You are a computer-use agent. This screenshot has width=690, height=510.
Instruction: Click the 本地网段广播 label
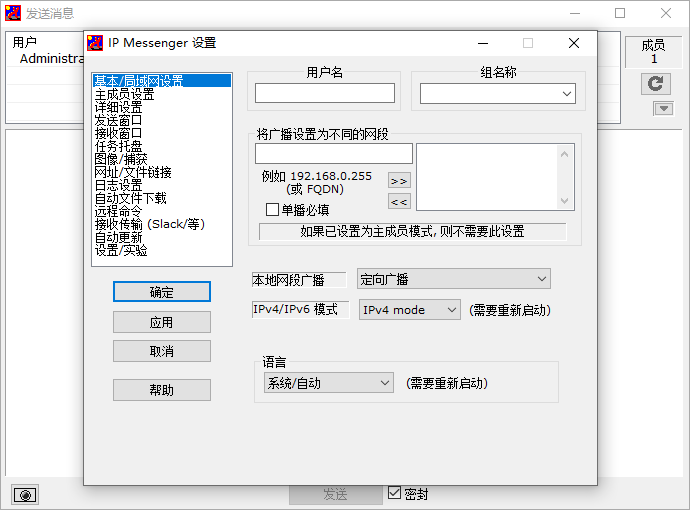pos(299,280)
